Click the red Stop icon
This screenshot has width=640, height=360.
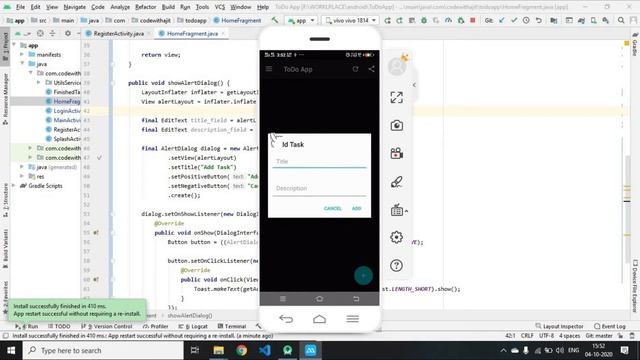coord(473,20)
